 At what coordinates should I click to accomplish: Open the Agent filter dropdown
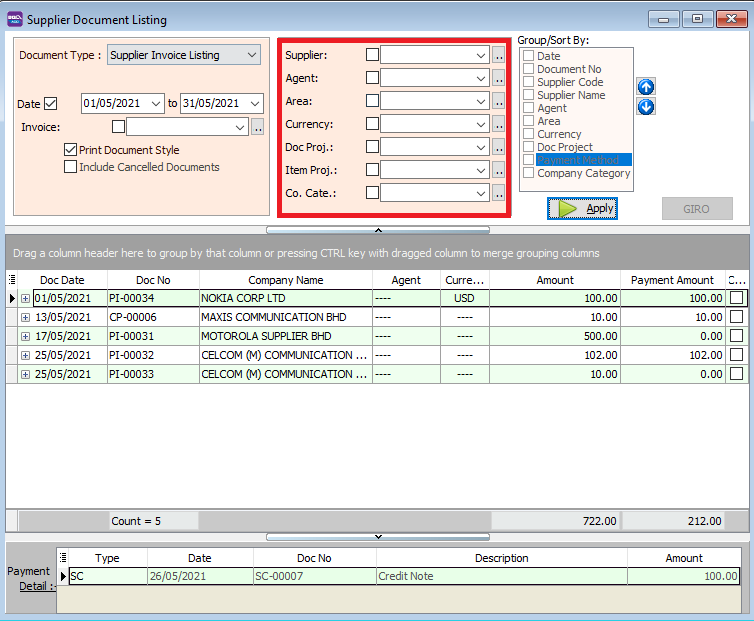click(x=481, y=78)
